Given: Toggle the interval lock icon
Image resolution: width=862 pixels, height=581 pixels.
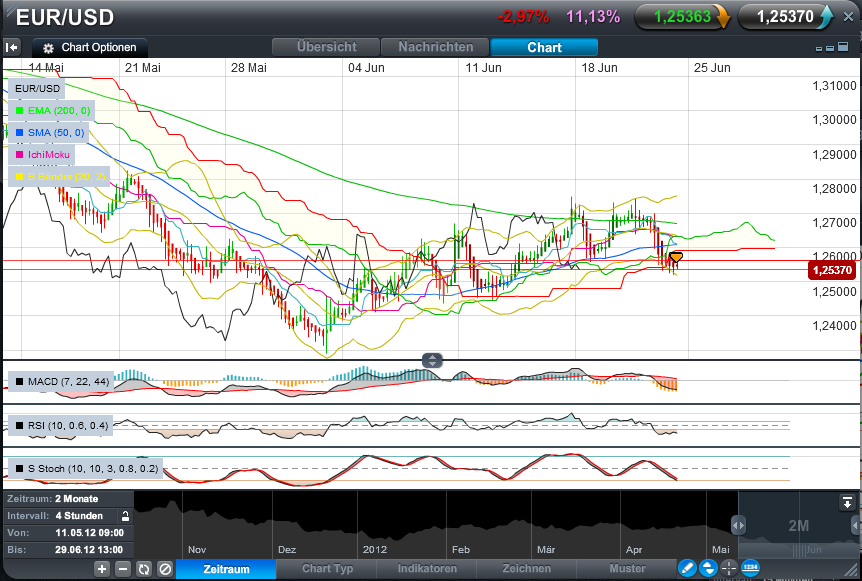Looking at the screenshot, I should pyautogui.click(x=125, y=516).
